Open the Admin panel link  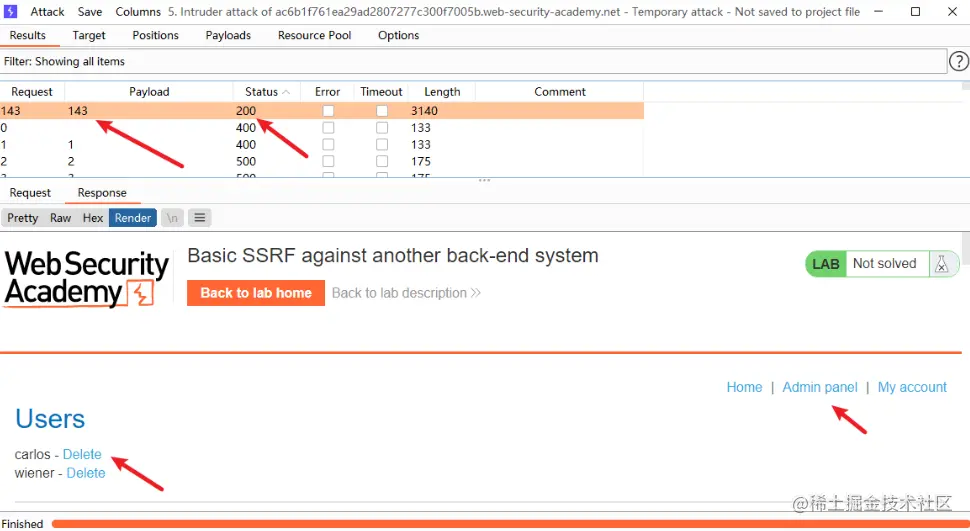820,387
